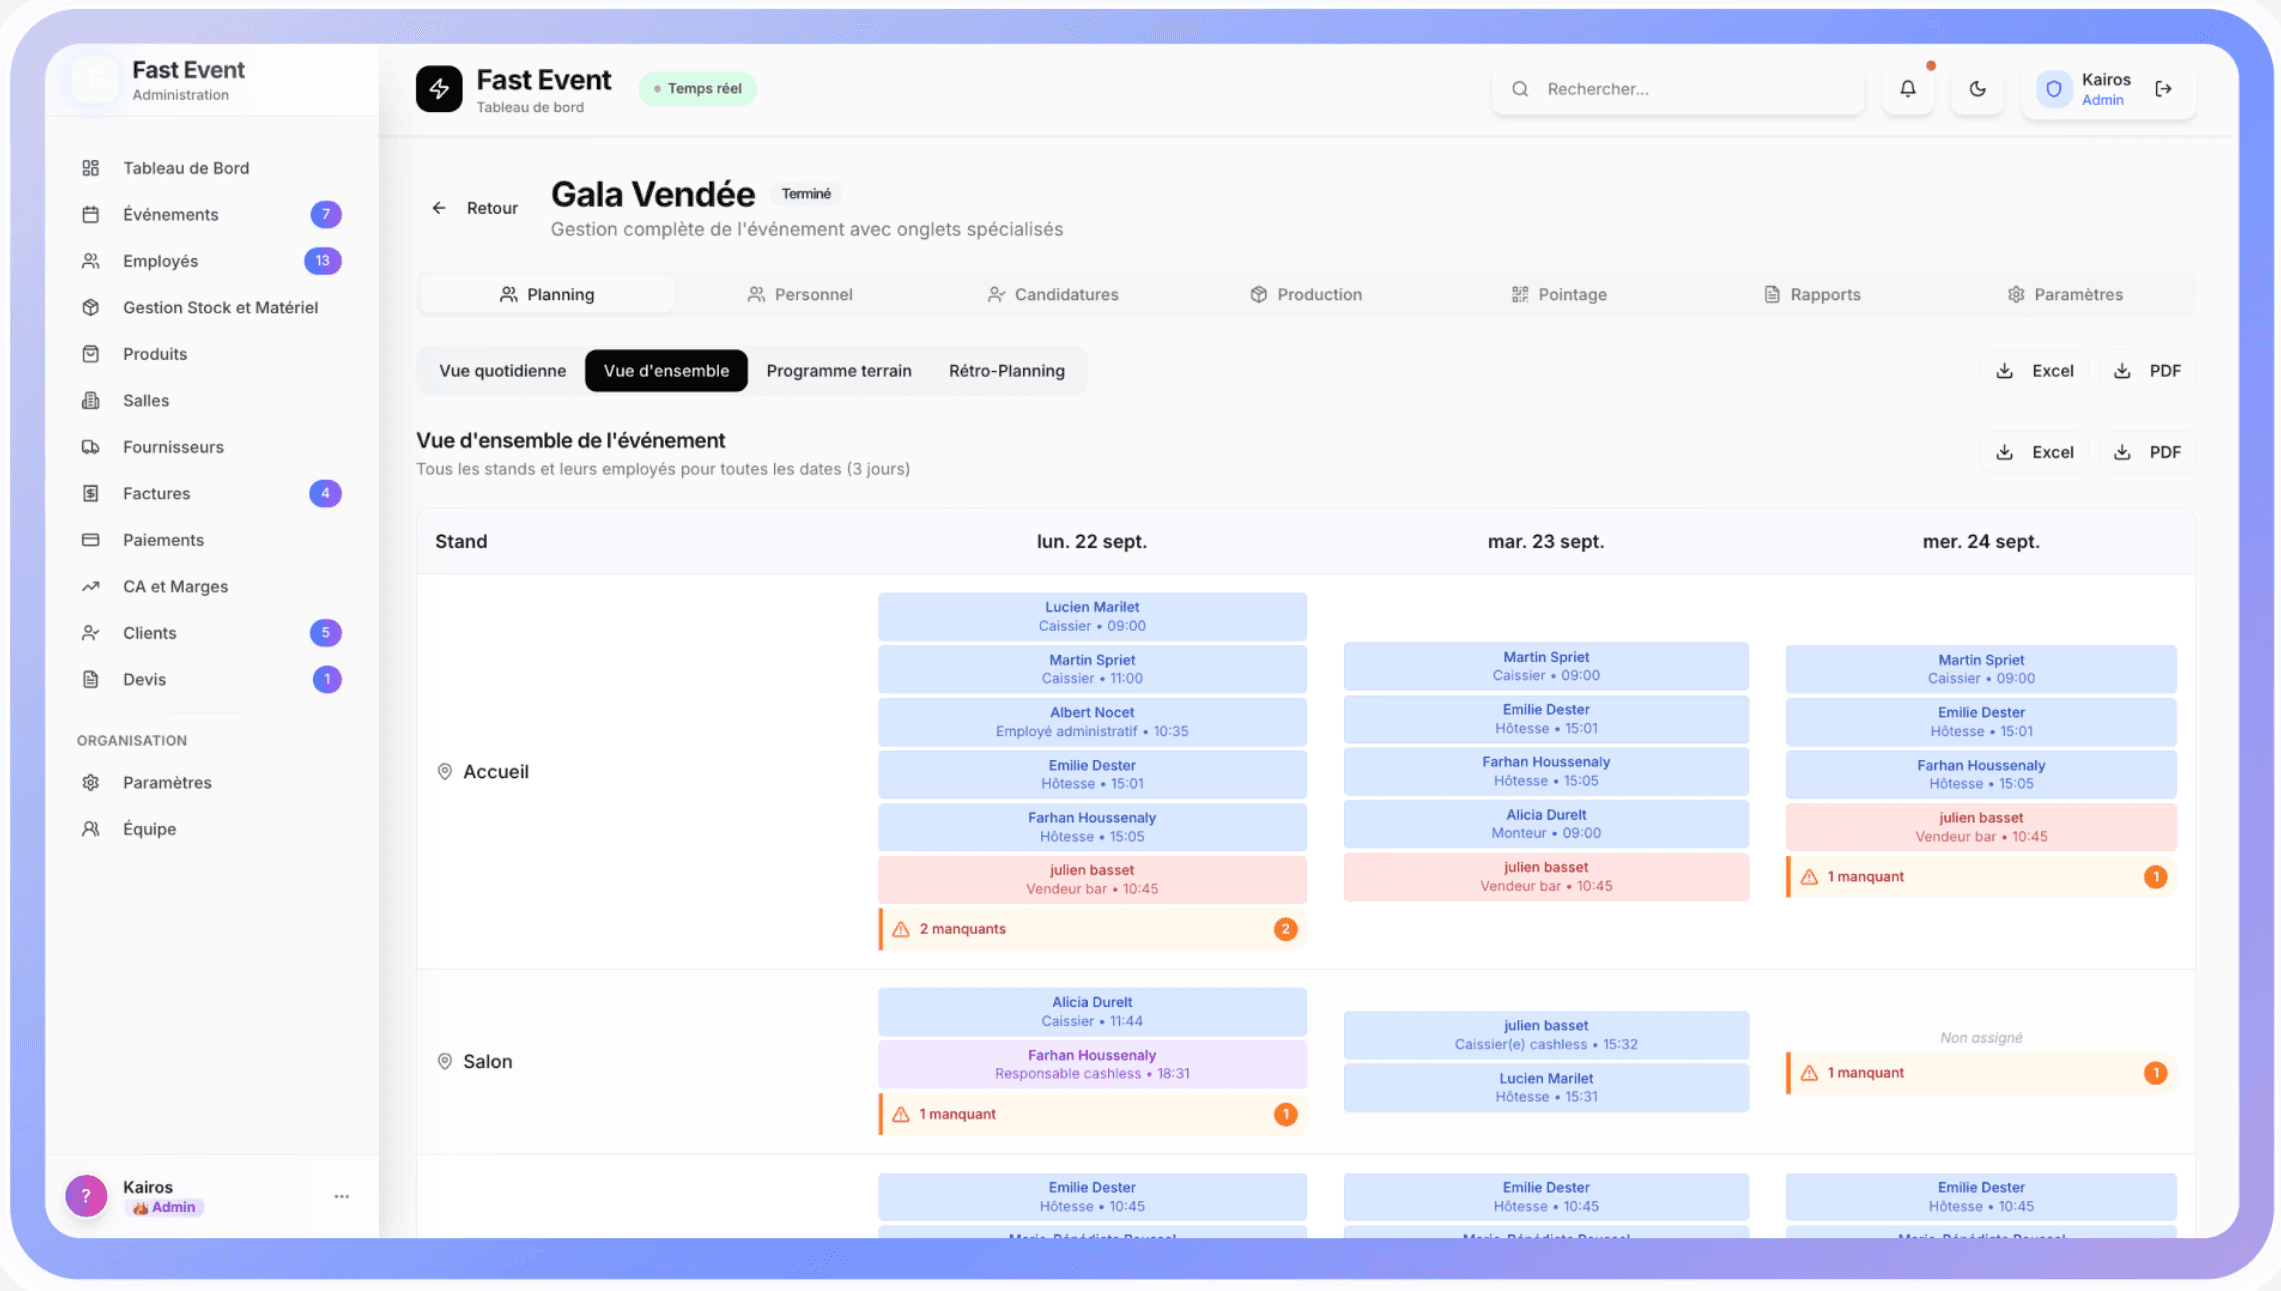Switch to the Planning tab
This screenshot has height=1291, width=2281.
(546, 295)
